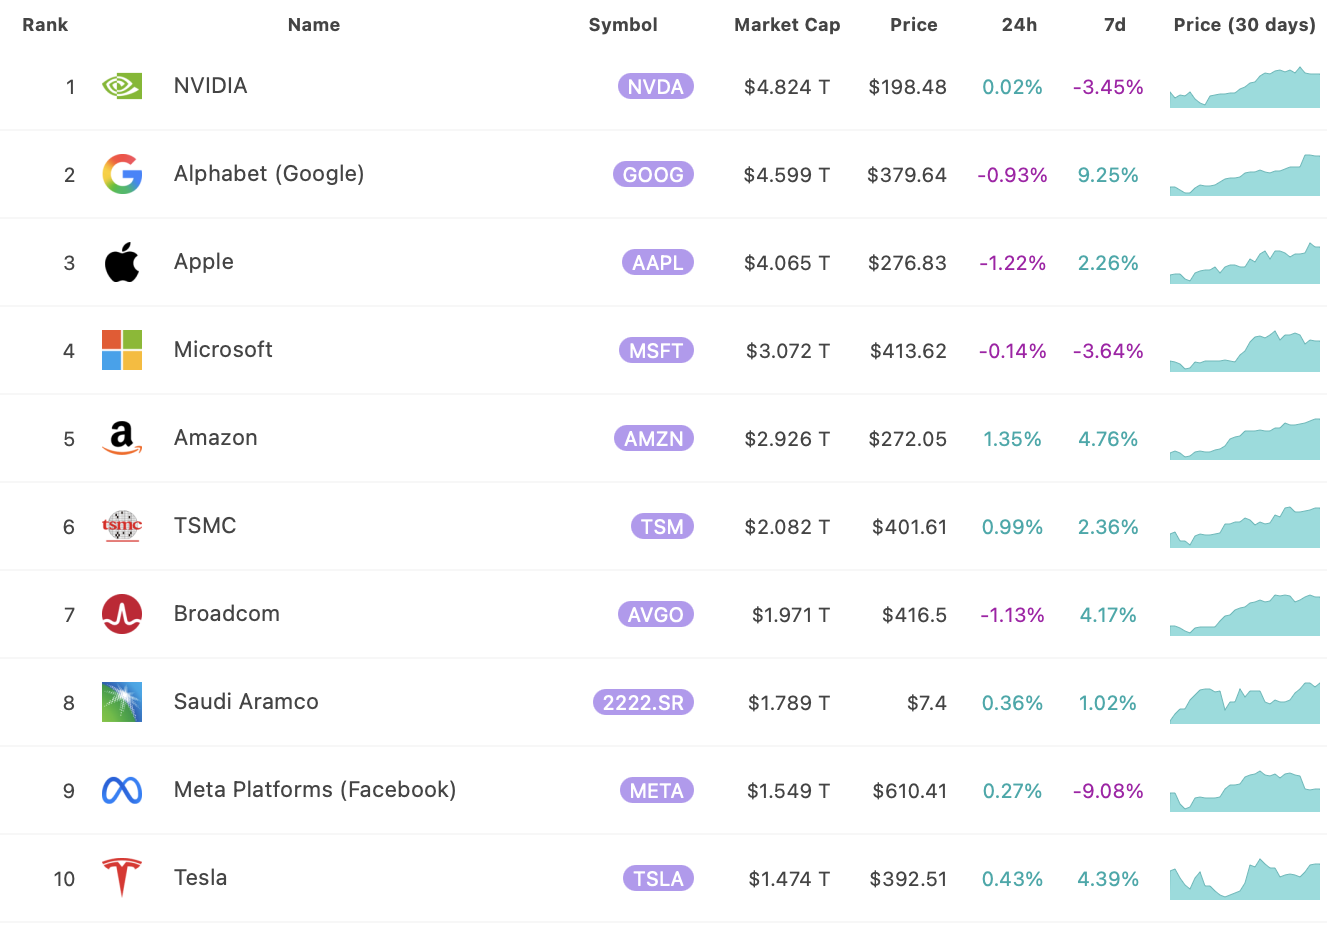The height and width of the screenshot is (930, 1342).
Task: Click Tesla market cap $1.474 T
Action: 789,879
